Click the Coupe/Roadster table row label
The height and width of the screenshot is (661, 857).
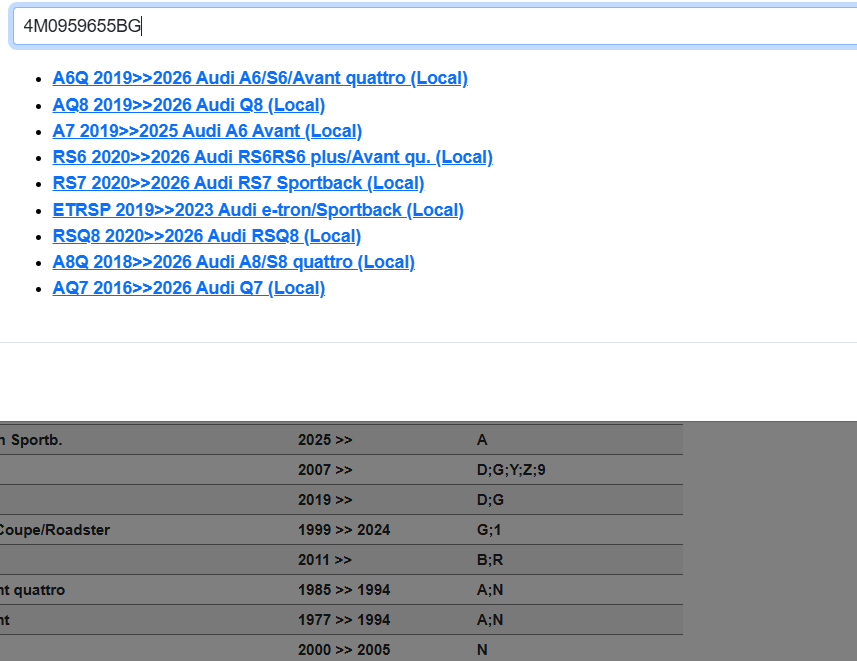click(55, 530)
